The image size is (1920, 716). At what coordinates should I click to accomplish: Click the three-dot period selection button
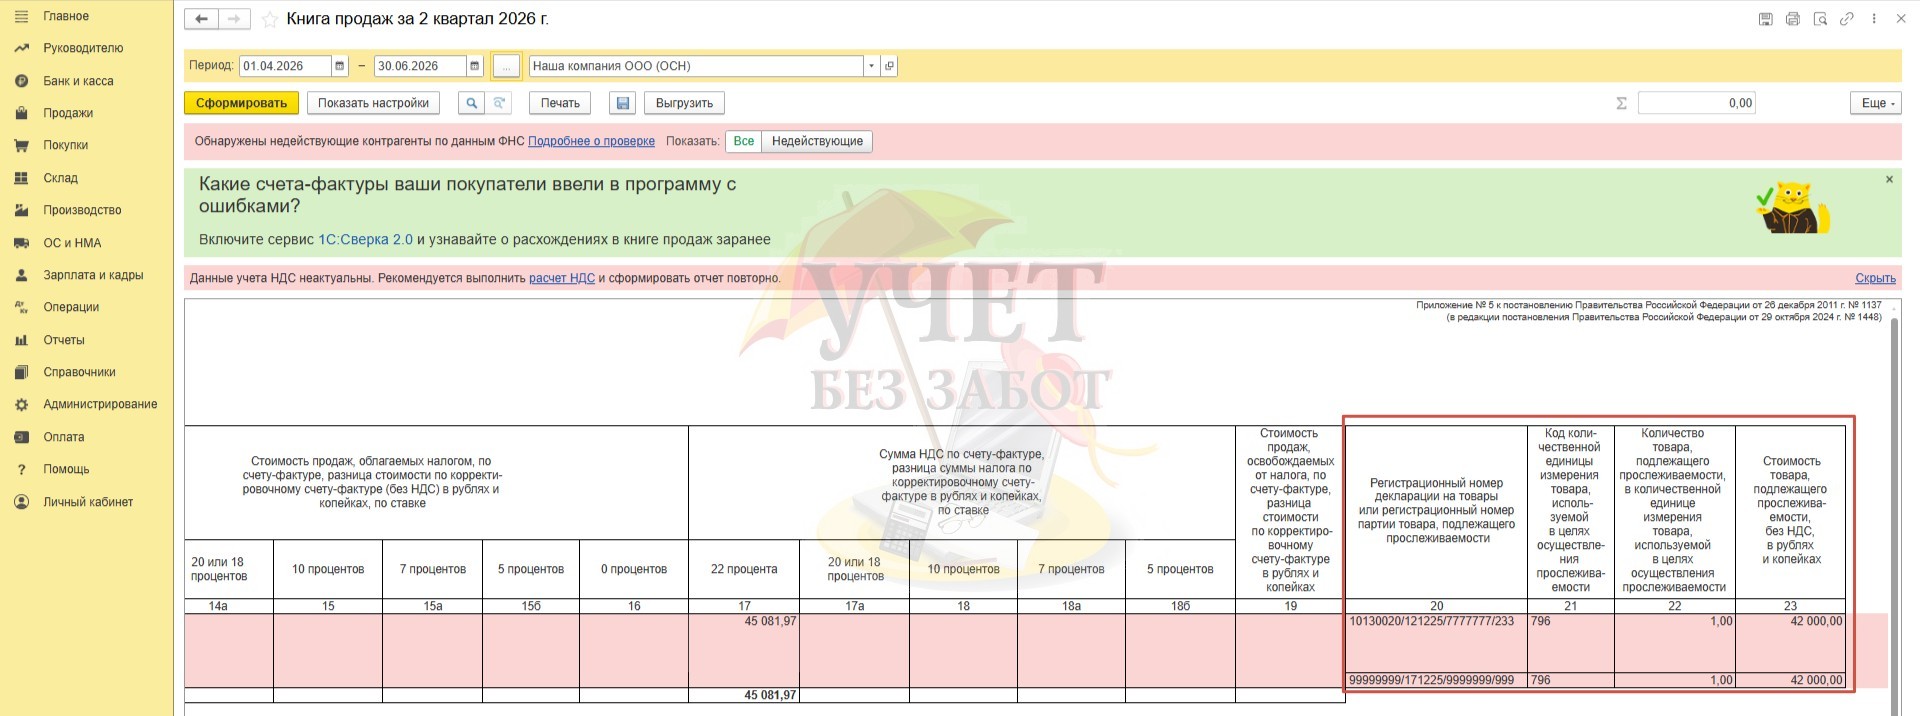[506, 66]
